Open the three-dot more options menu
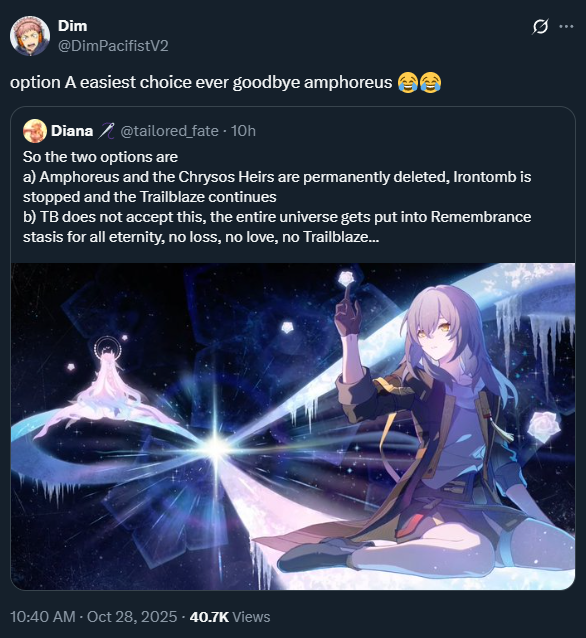The width and height of the screenshot is (586, 638). pyautogui.click(x=566, y=26)
